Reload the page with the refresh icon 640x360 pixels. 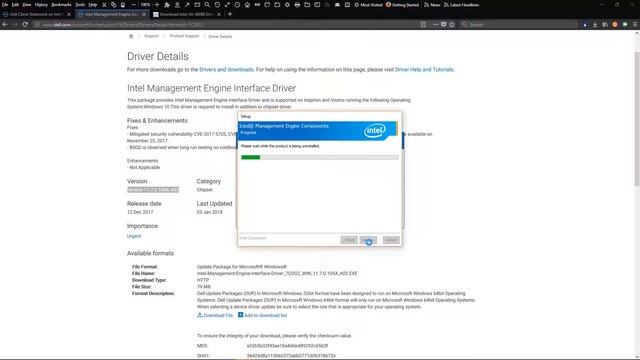(25, 24)
